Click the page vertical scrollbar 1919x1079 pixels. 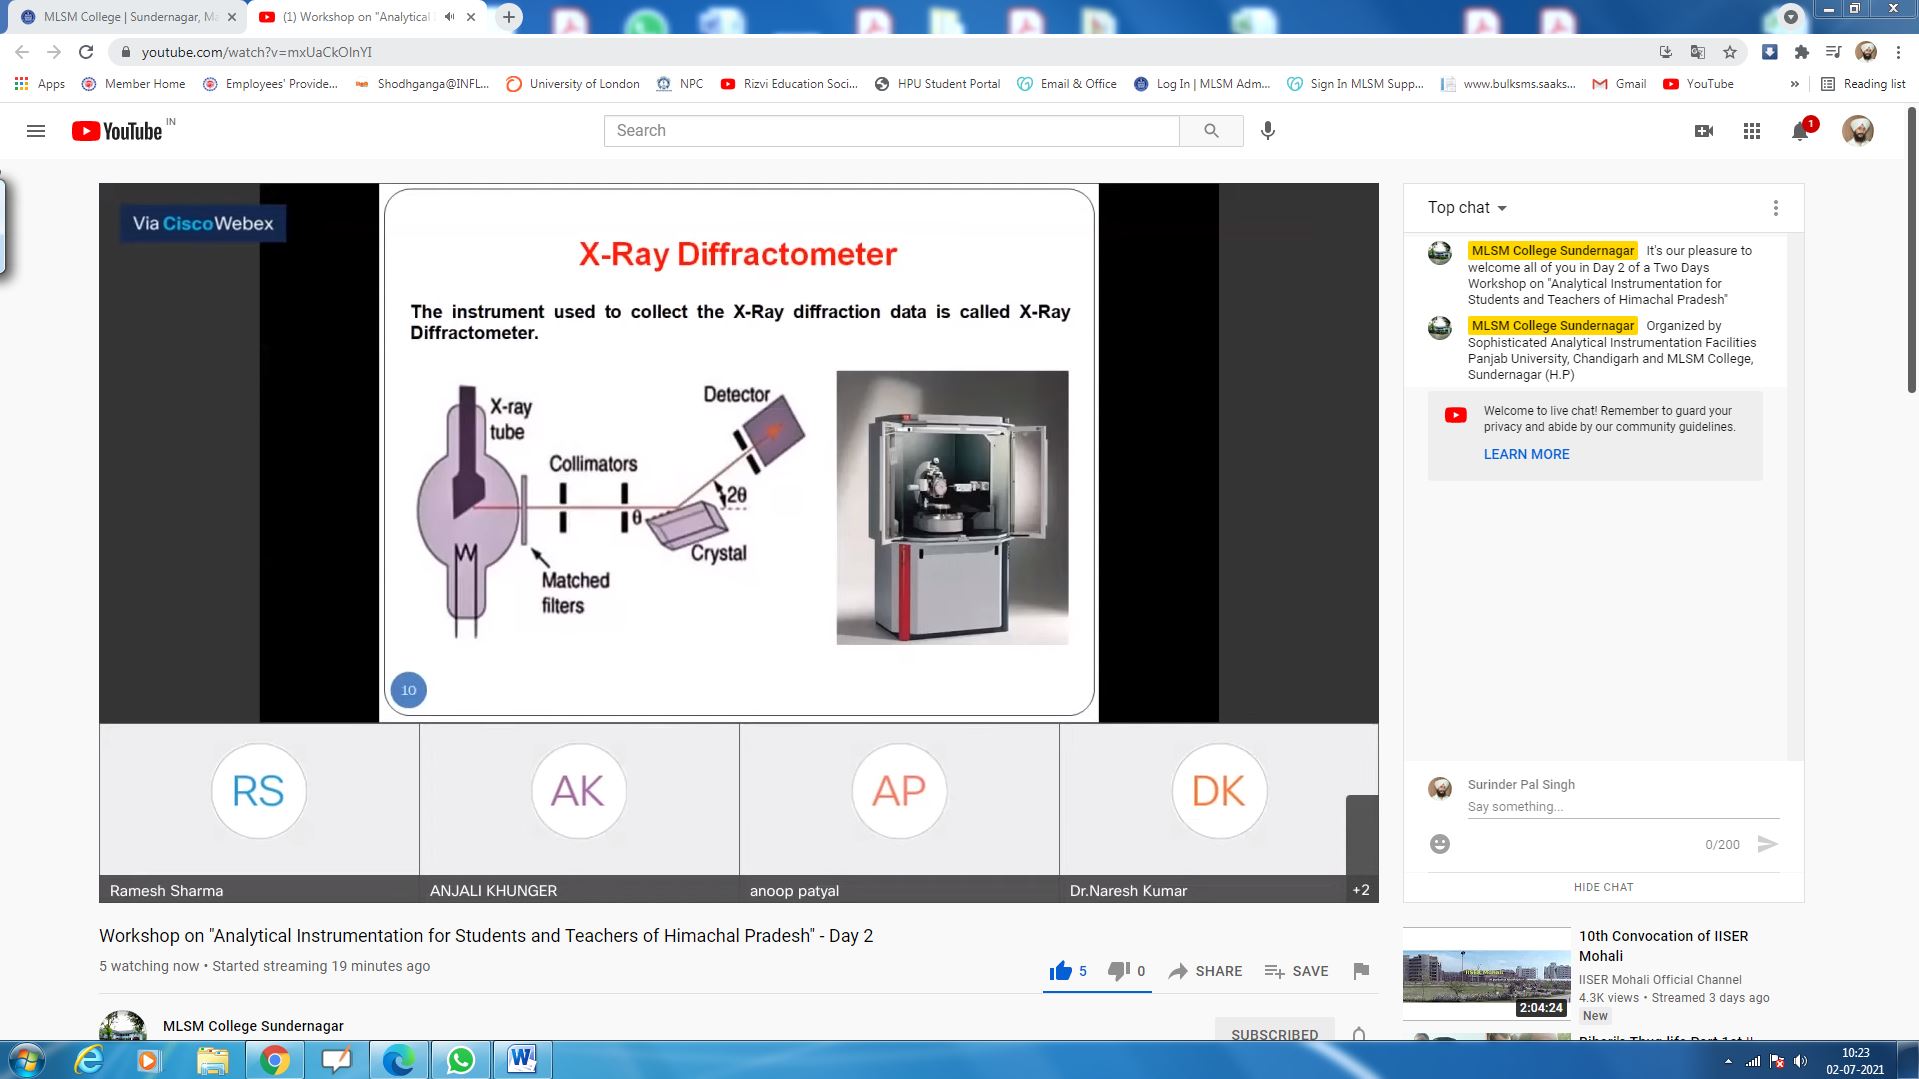coord(1912,250)
